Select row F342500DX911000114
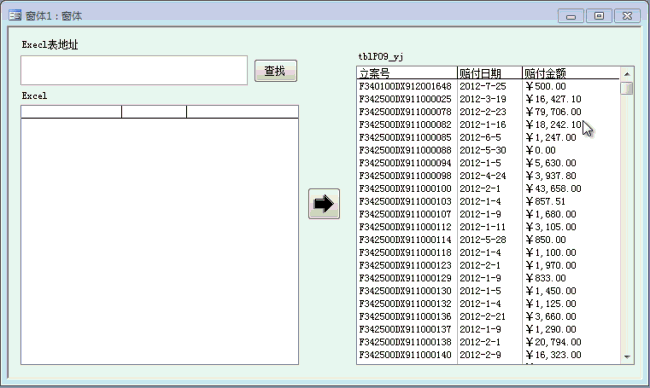650x388 pixels. 488,240
